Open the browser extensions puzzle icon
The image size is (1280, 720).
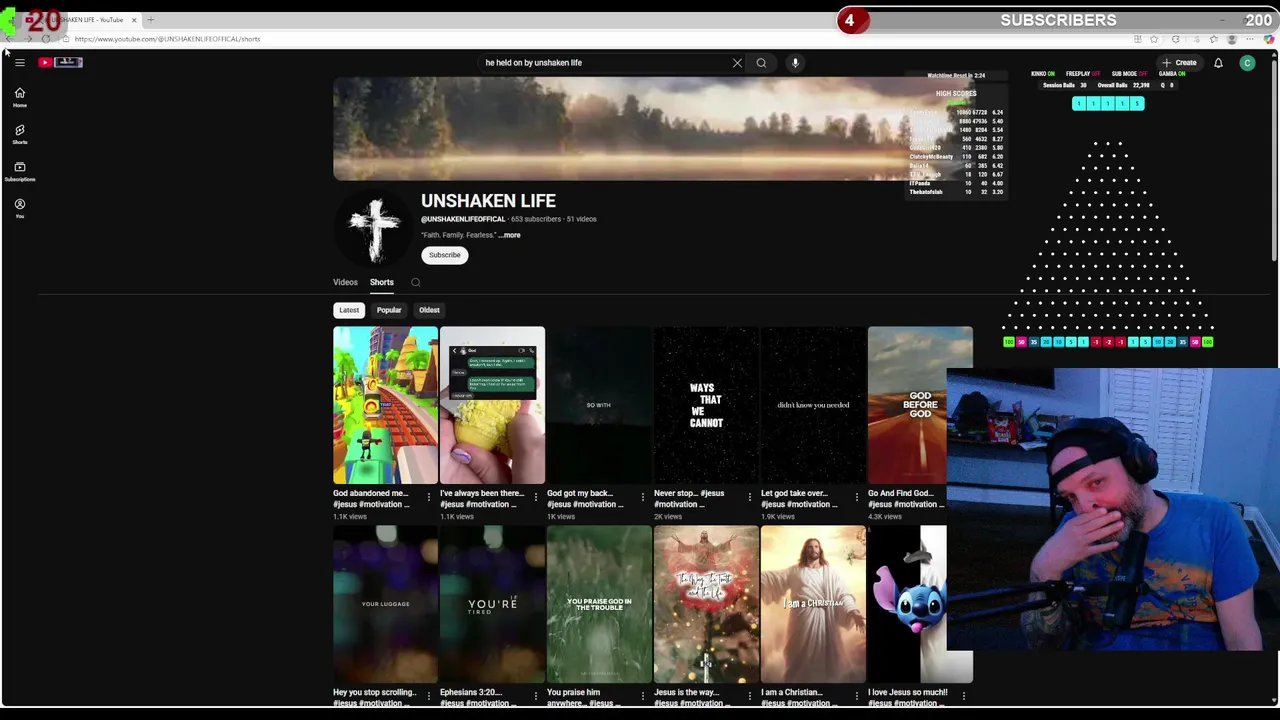point(1176,39)
